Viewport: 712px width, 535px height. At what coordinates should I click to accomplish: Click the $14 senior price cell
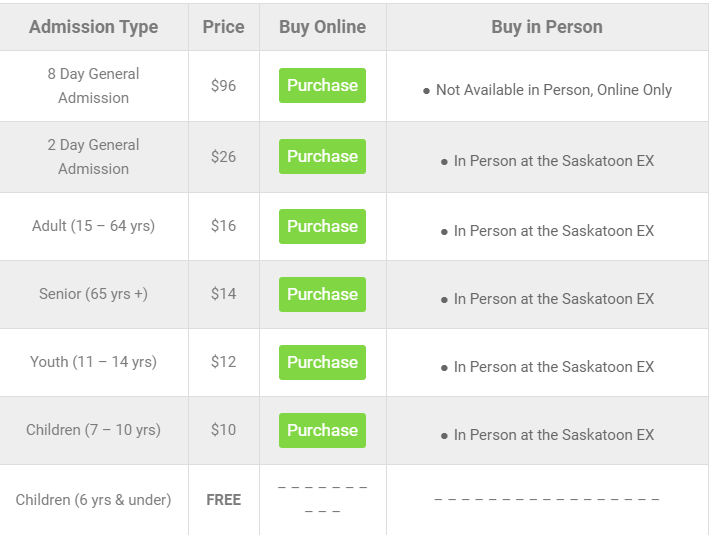tap(223, 294)
